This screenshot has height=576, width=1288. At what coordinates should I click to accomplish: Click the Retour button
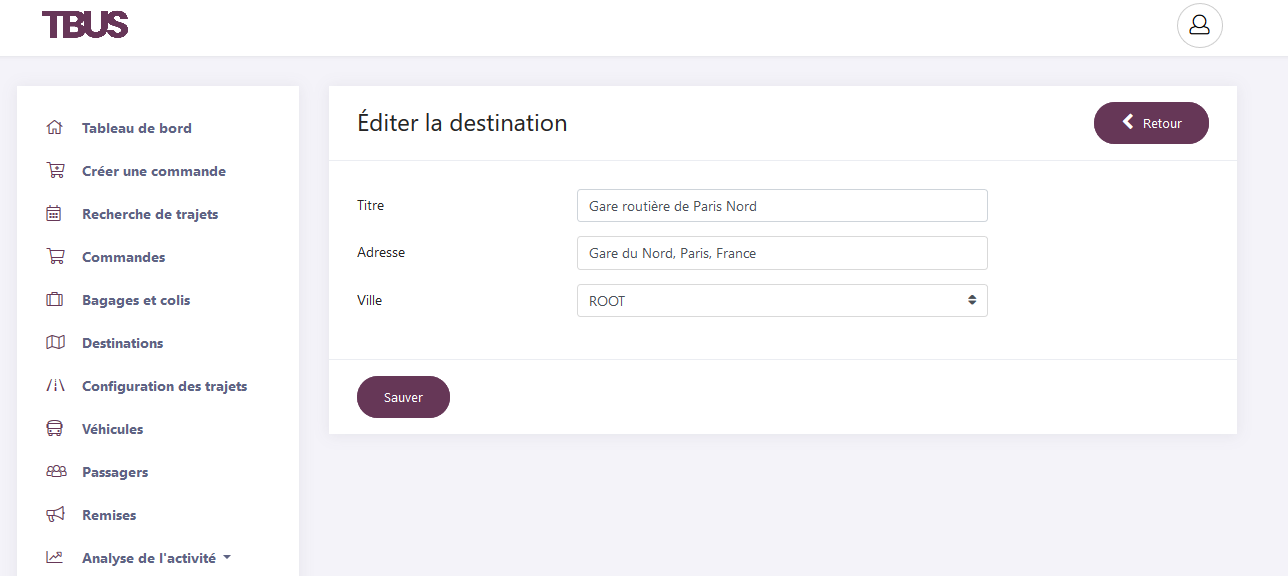click(x=1151, y=122)
